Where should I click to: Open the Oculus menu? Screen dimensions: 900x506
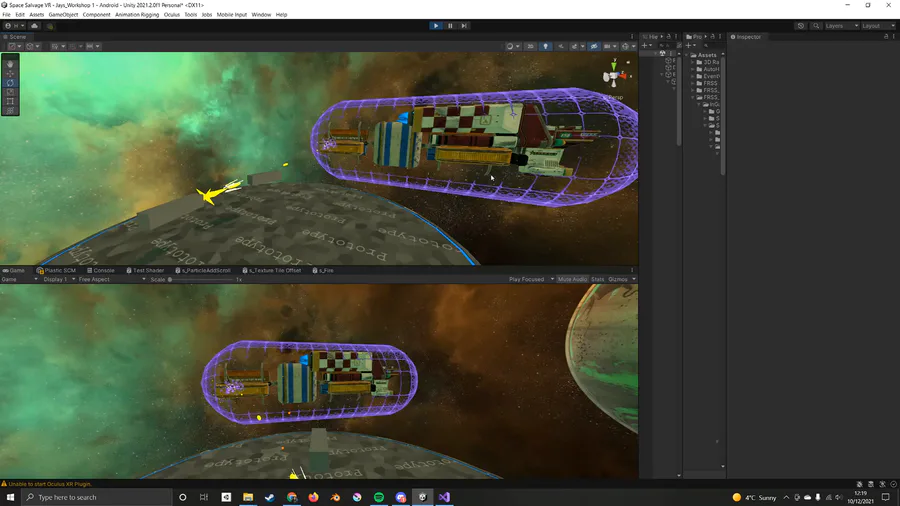[x=172, y=15]
